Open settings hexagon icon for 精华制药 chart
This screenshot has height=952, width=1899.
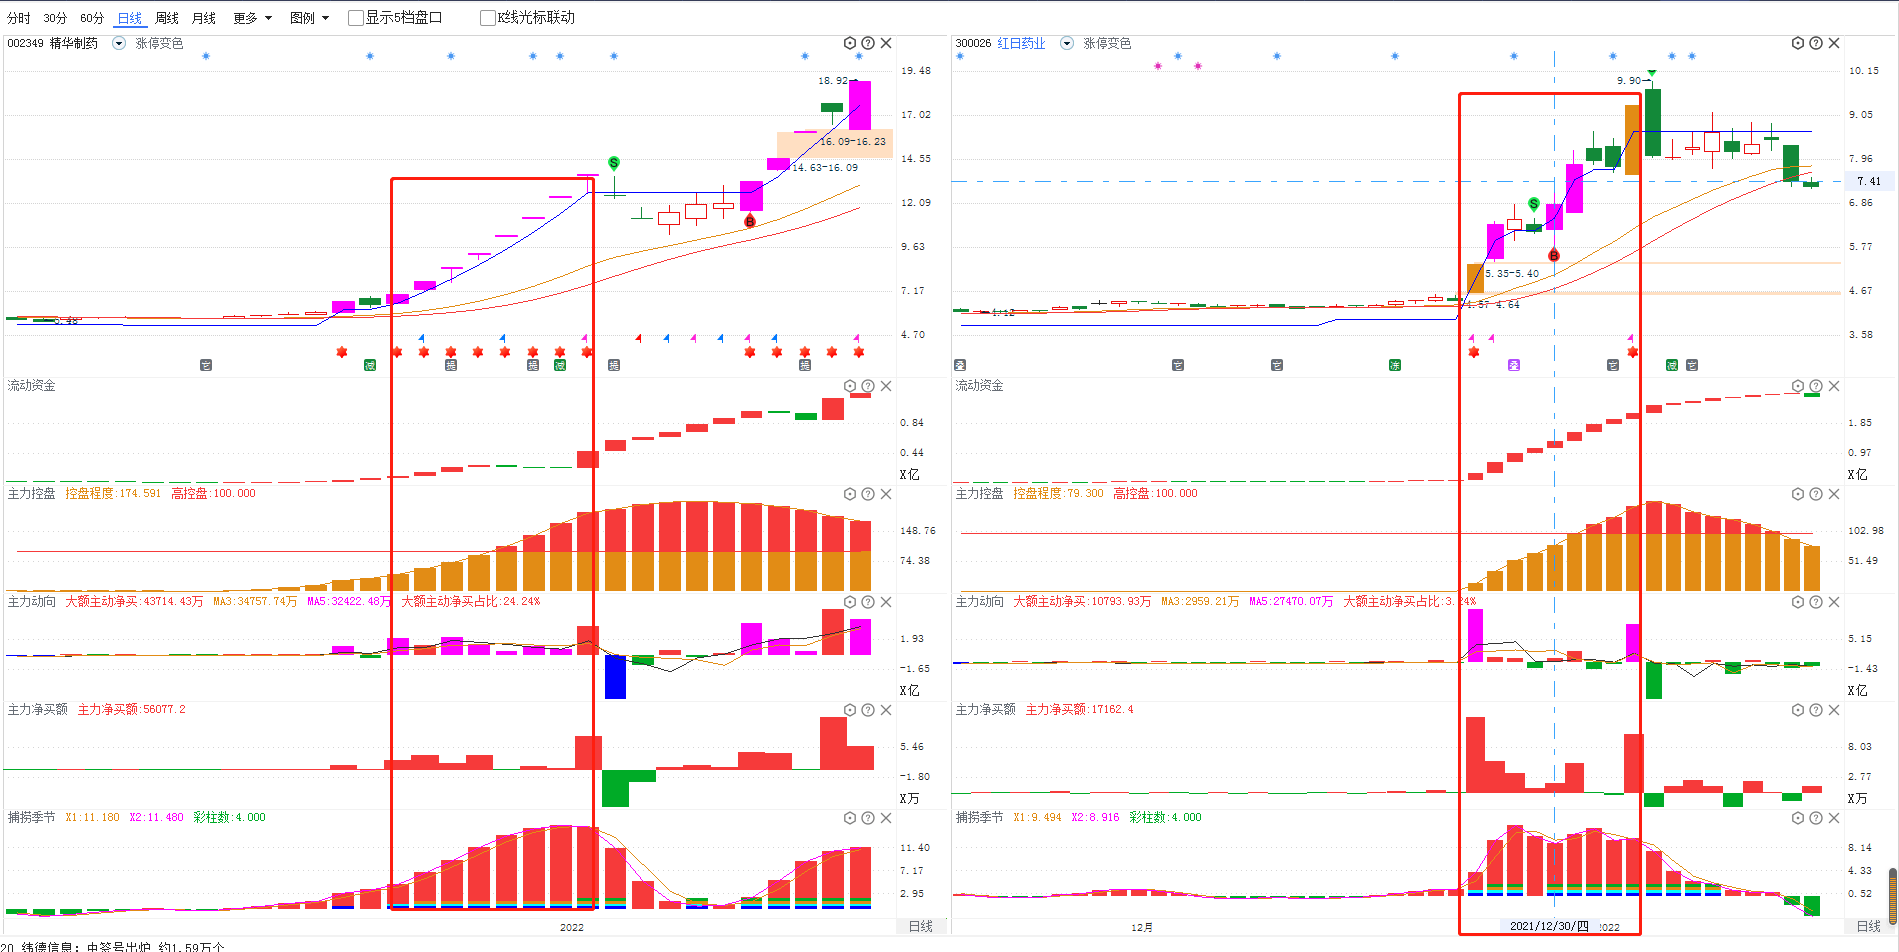coord(850,43)
